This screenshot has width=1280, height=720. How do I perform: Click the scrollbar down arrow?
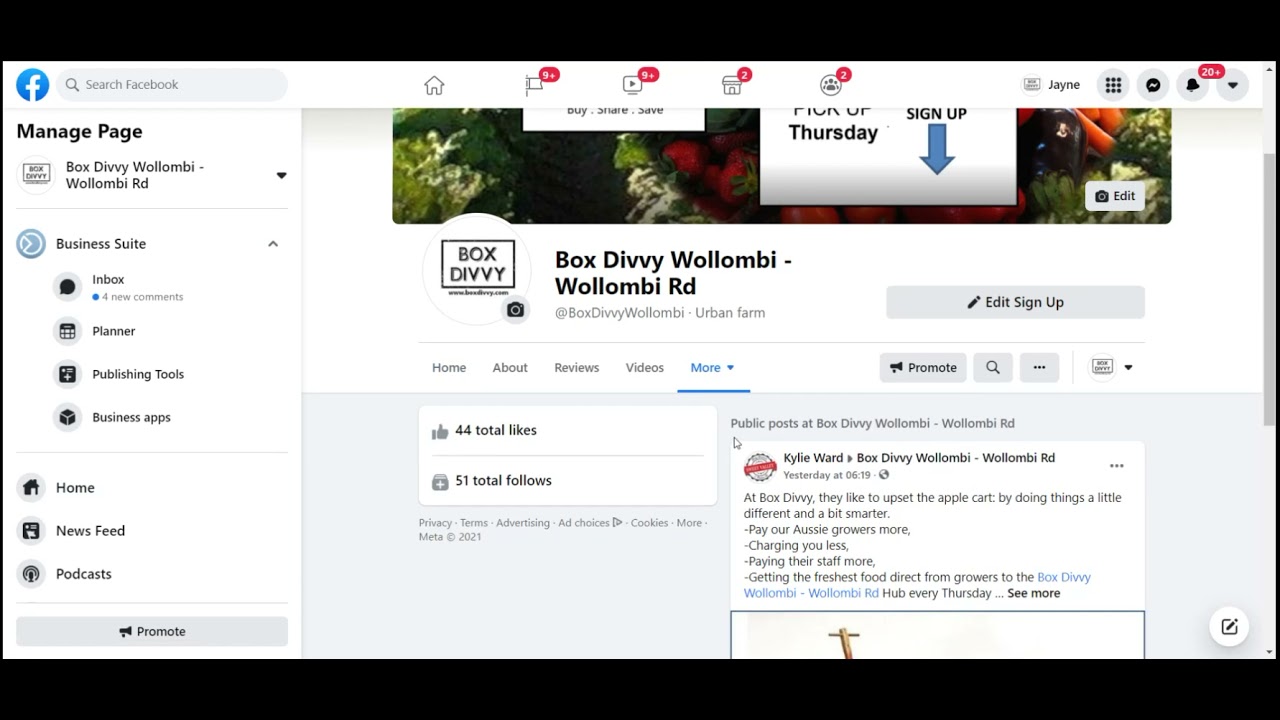(x=1270, y=652)
